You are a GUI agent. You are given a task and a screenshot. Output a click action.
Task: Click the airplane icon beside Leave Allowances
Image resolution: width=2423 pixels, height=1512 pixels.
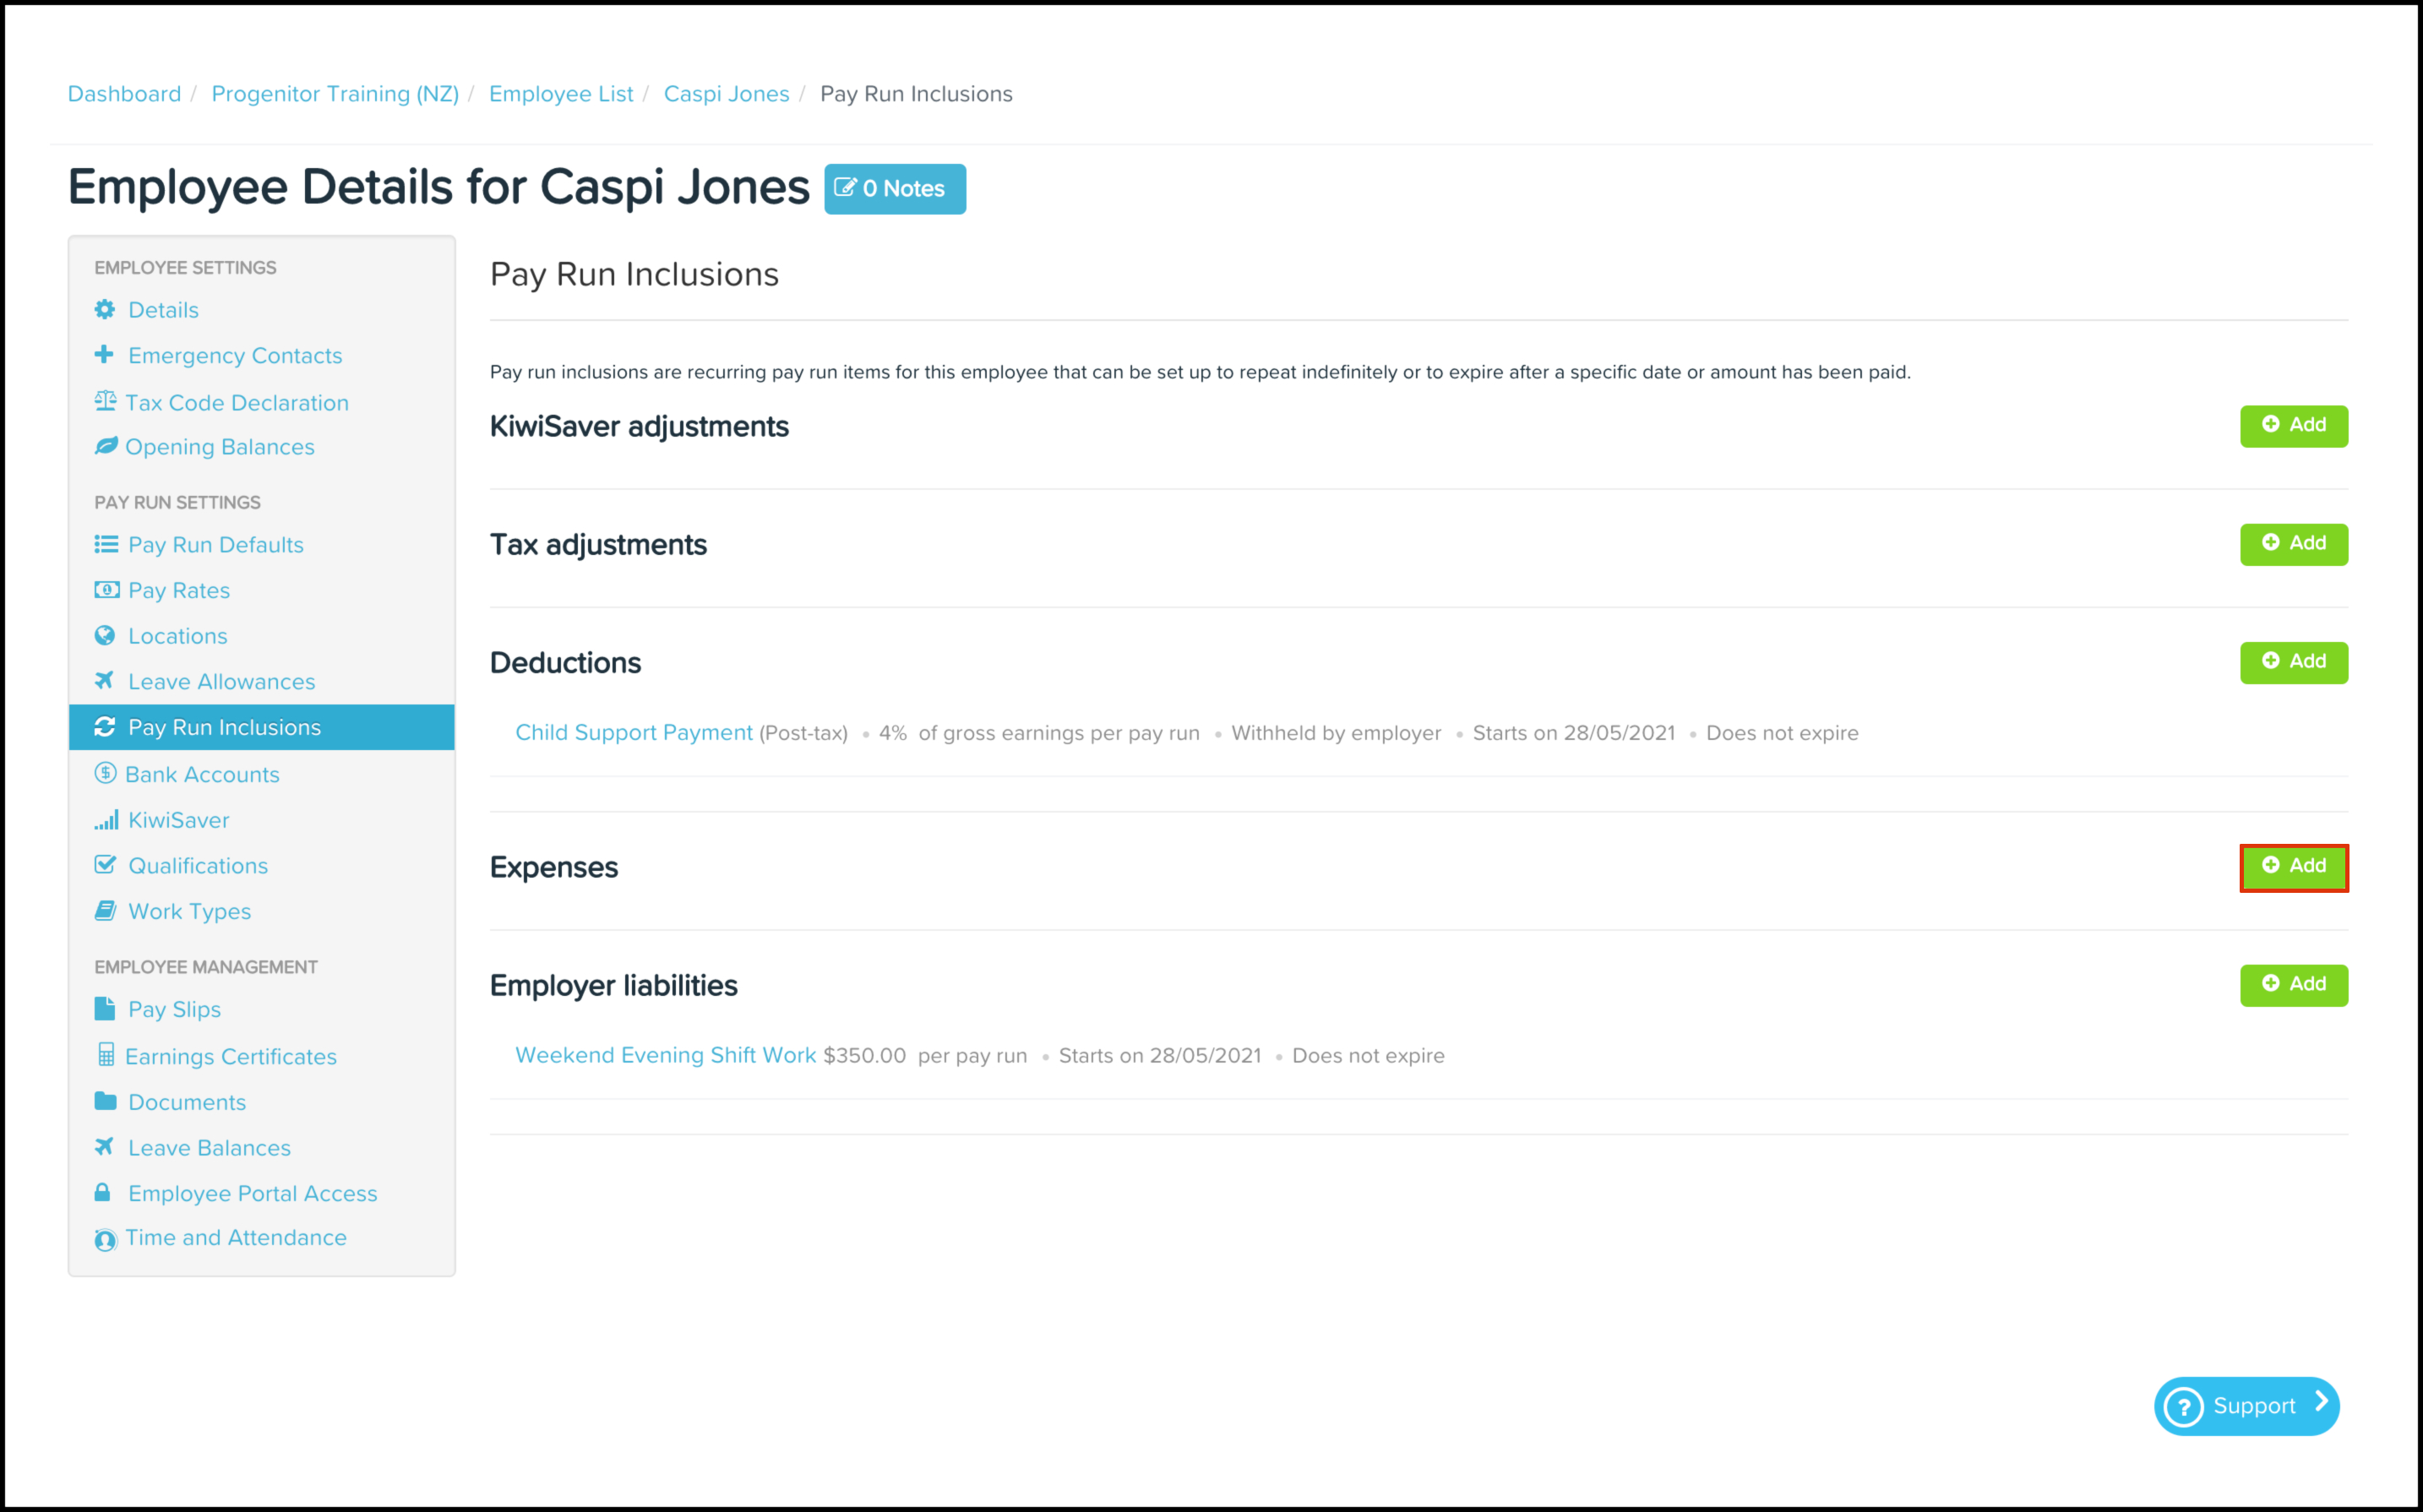pos(104,681)
